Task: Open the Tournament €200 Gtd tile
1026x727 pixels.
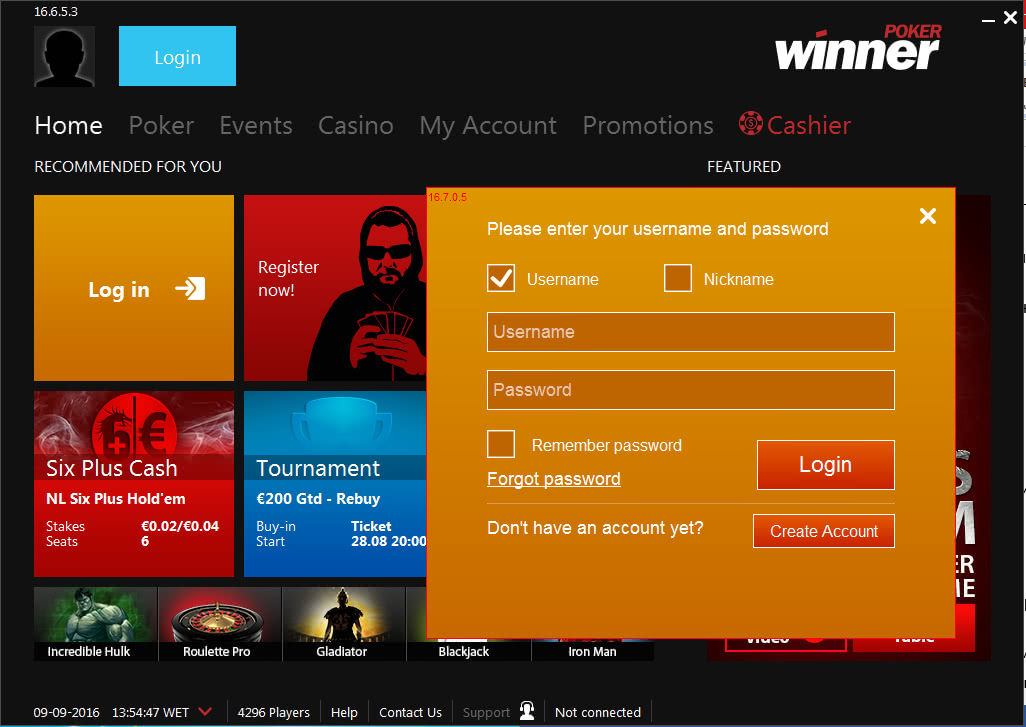Action: 335,484
